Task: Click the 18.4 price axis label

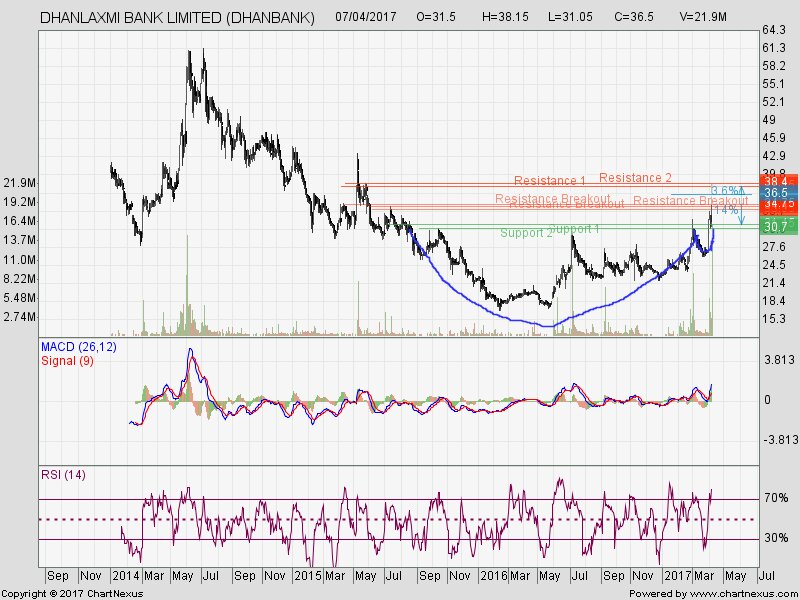Action: [774, 301]
